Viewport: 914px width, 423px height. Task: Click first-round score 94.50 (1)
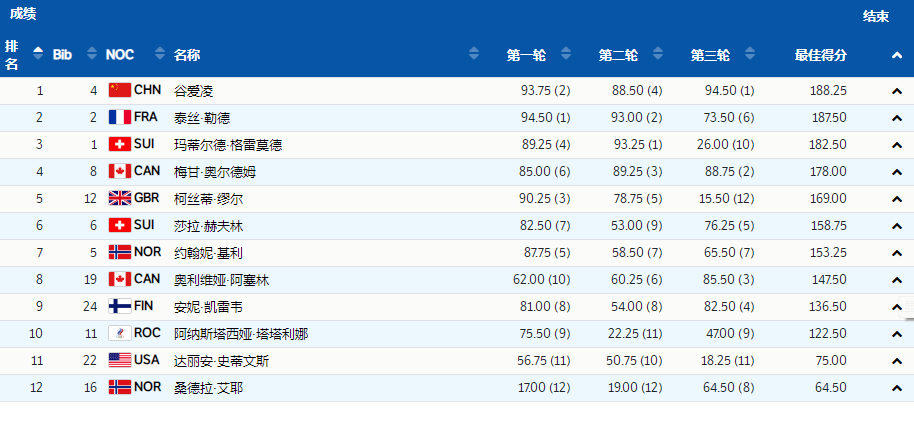pyautogui.click(x=546, y=118)
